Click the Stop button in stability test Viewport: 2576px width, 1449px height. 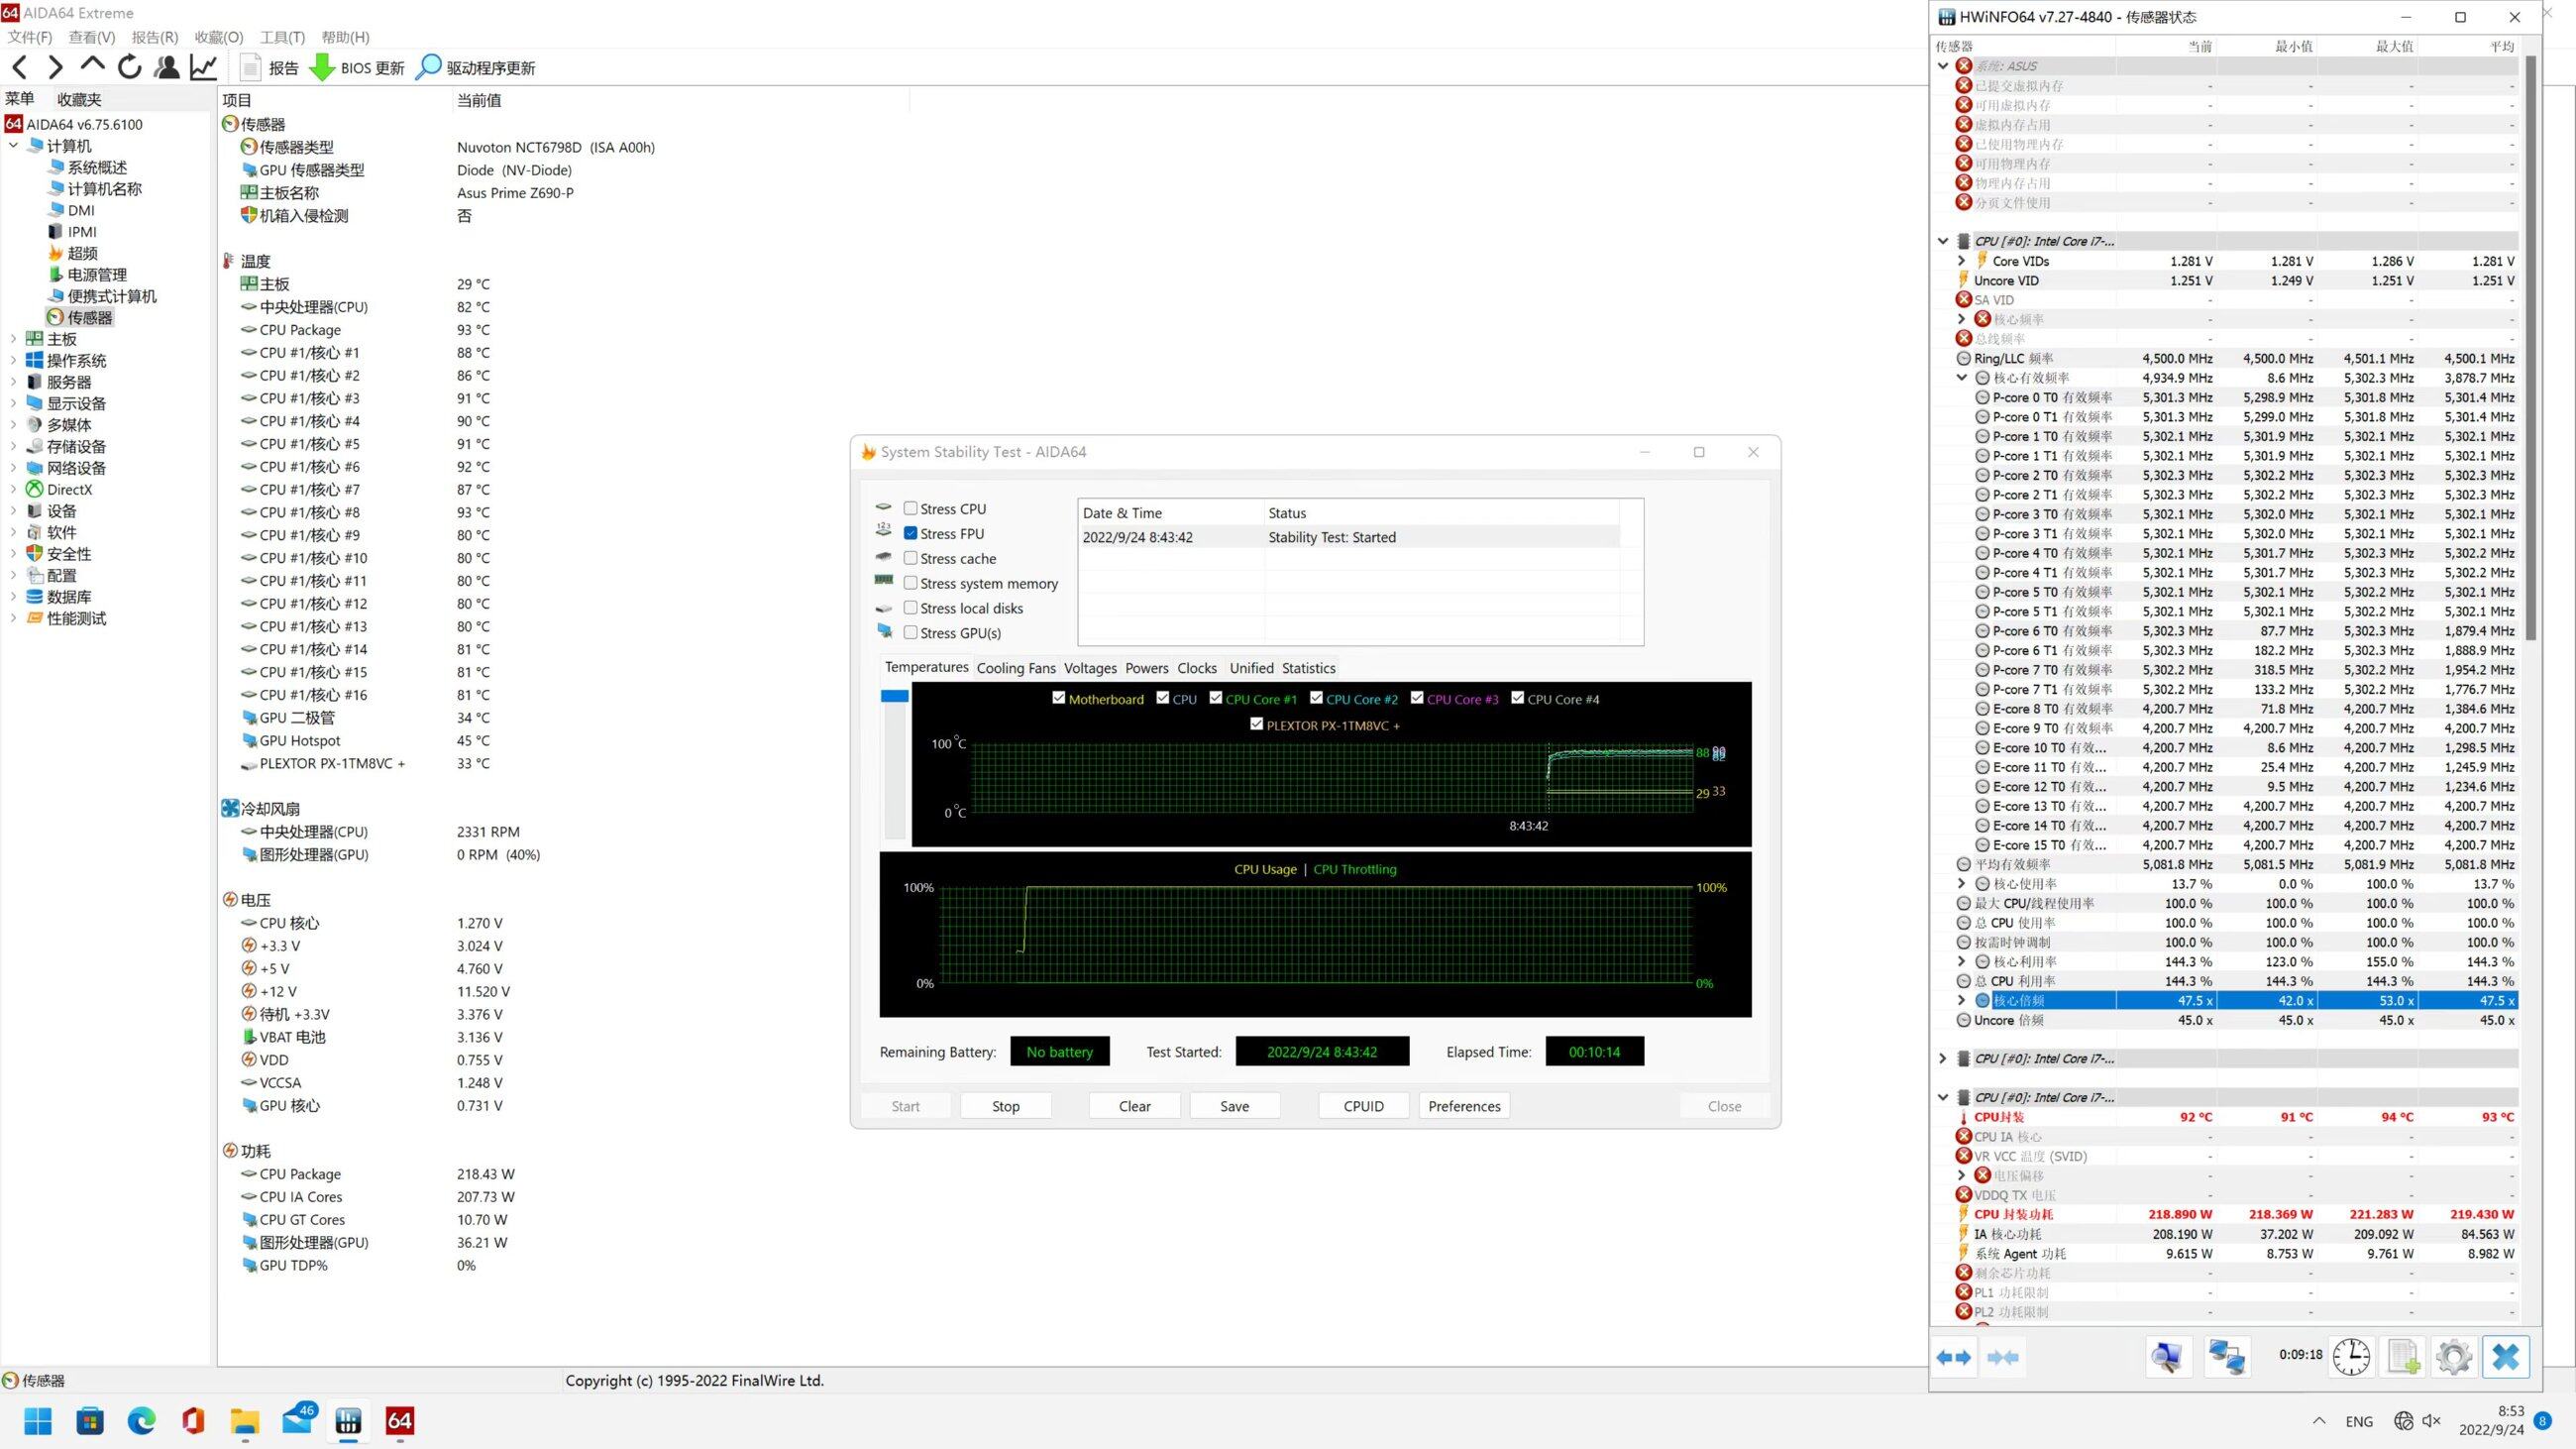[x=1005, y=1104]
